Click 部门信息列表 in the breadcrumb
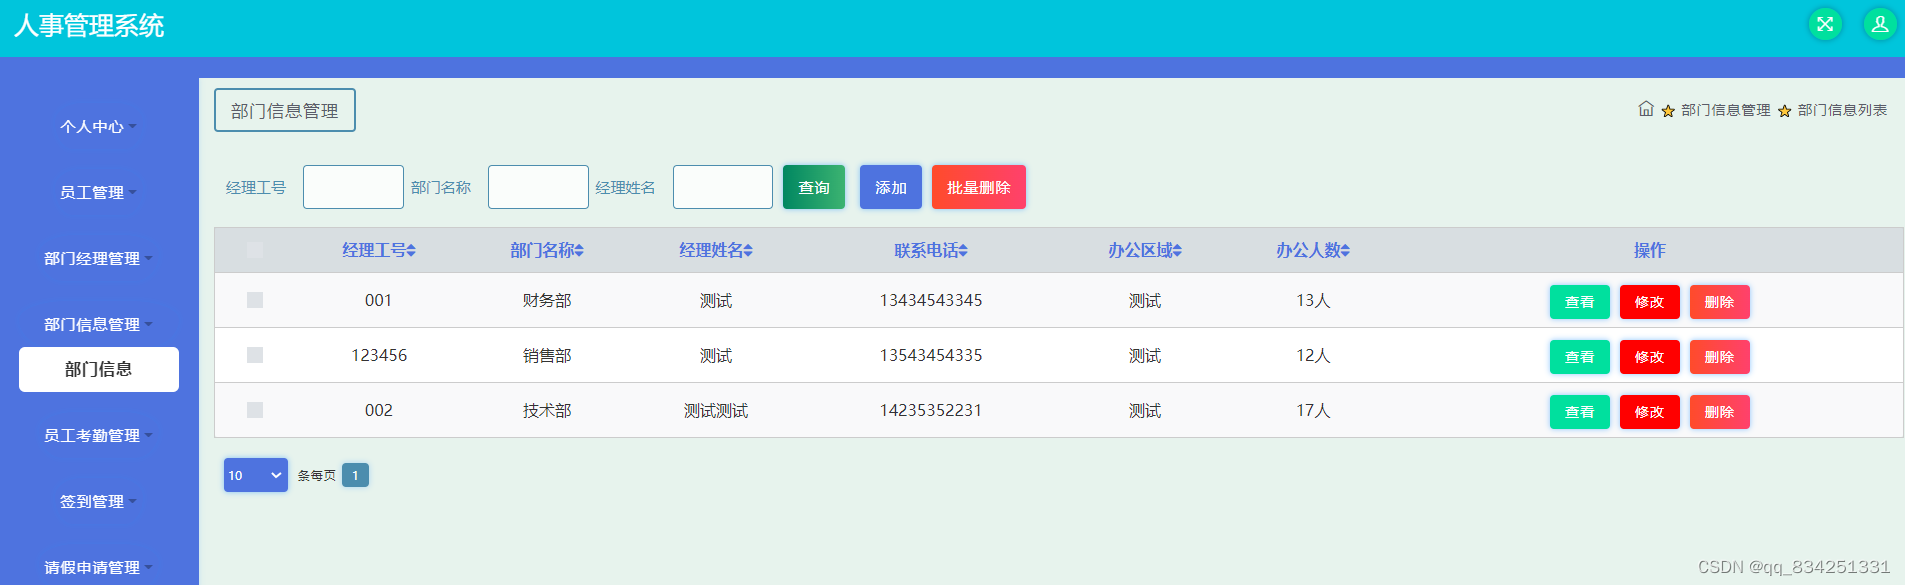This screenshot has height=585, width=1905. [1842, 110]
